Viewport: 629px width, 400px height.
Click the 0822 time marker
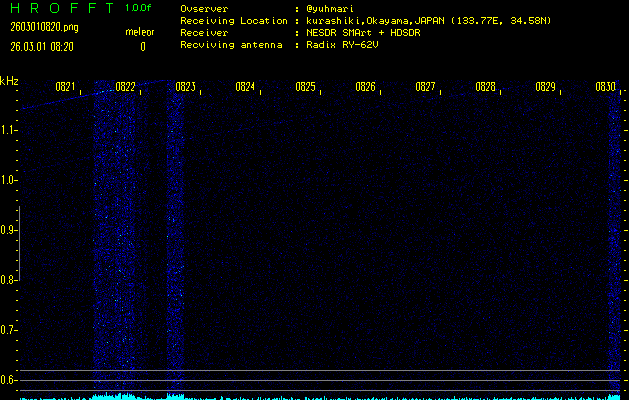pyautogui.click(x=125, y=87)
